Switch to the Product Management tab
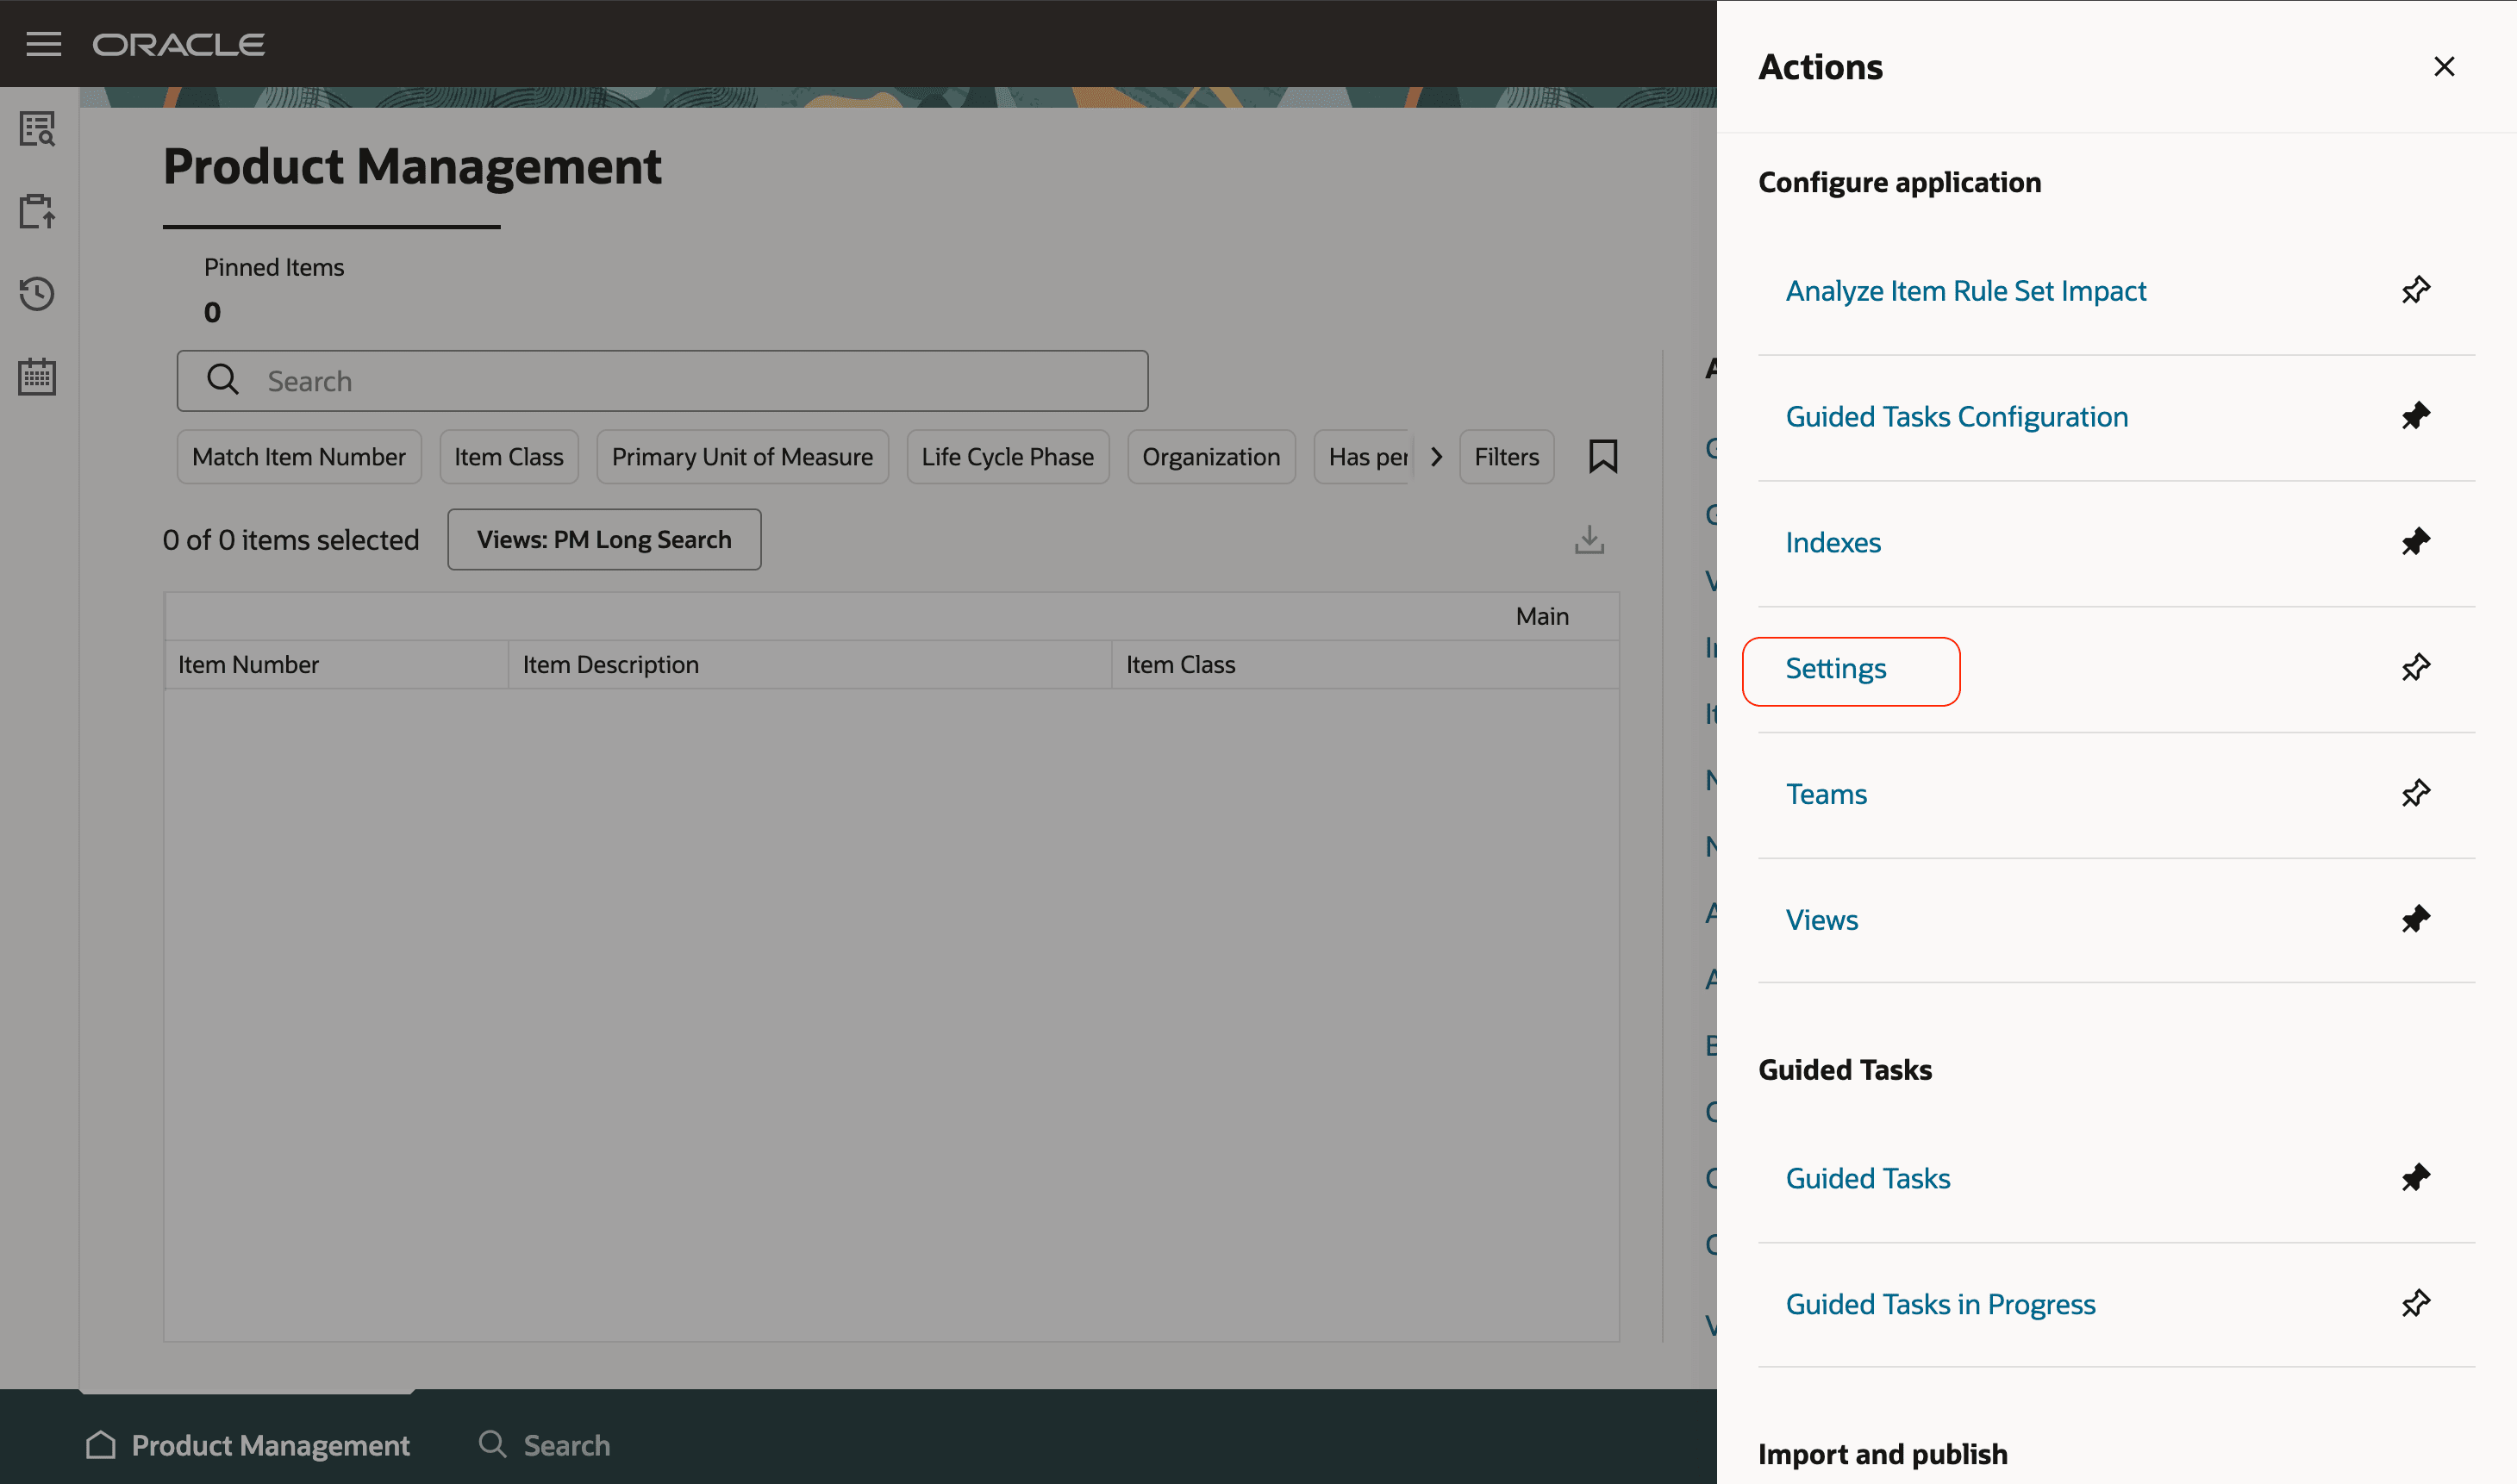 tap(248, 1444)
